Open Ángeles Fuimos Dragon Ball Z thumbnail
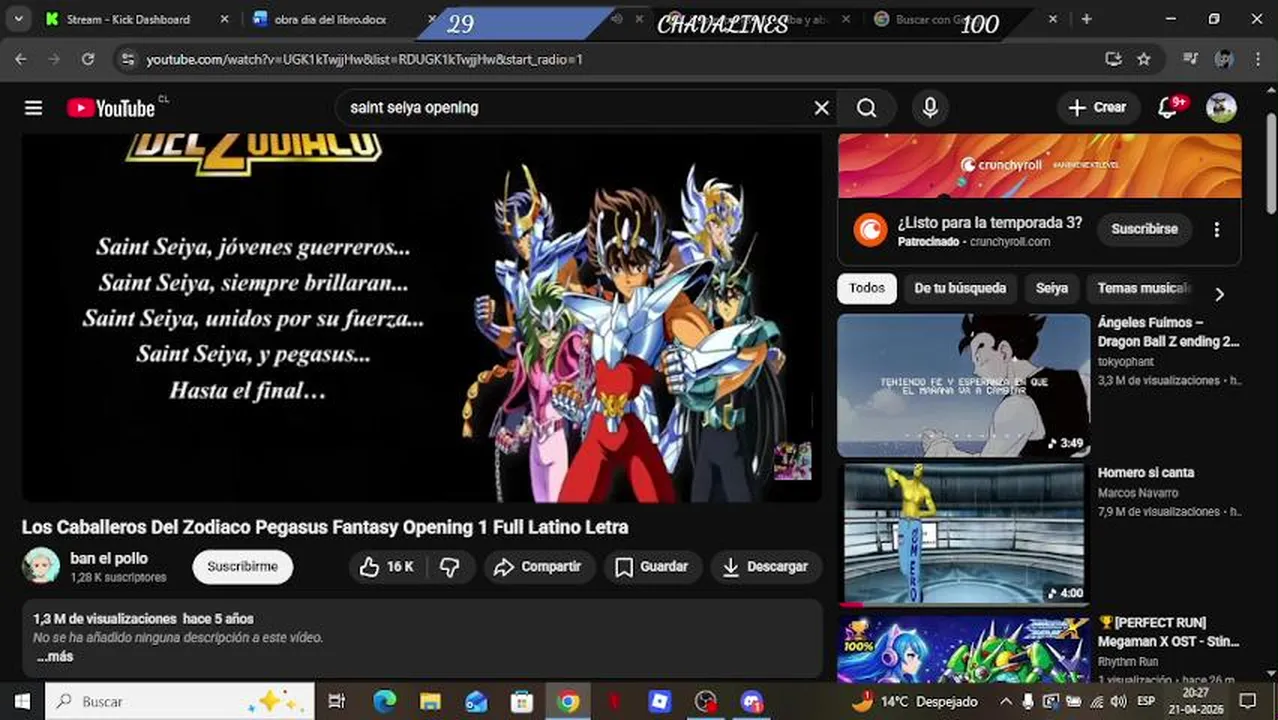 (964, 385)
